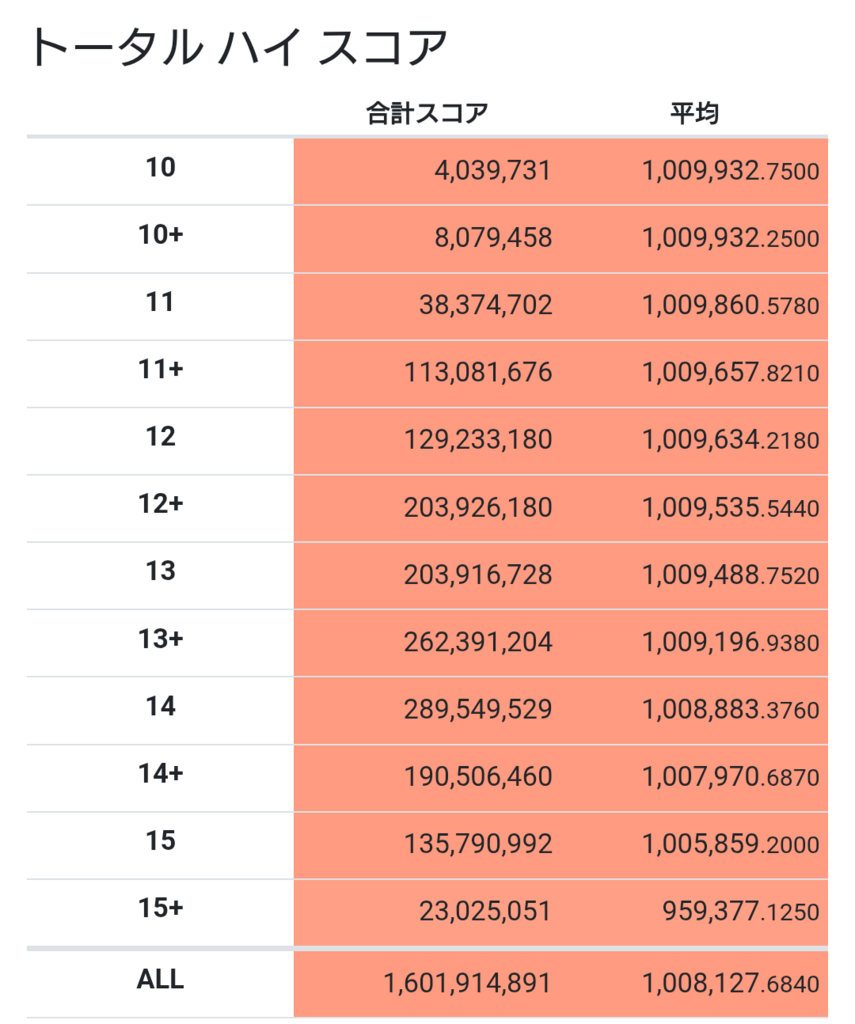
Task: Select the 13+ row label
Action: click(161, 639)
